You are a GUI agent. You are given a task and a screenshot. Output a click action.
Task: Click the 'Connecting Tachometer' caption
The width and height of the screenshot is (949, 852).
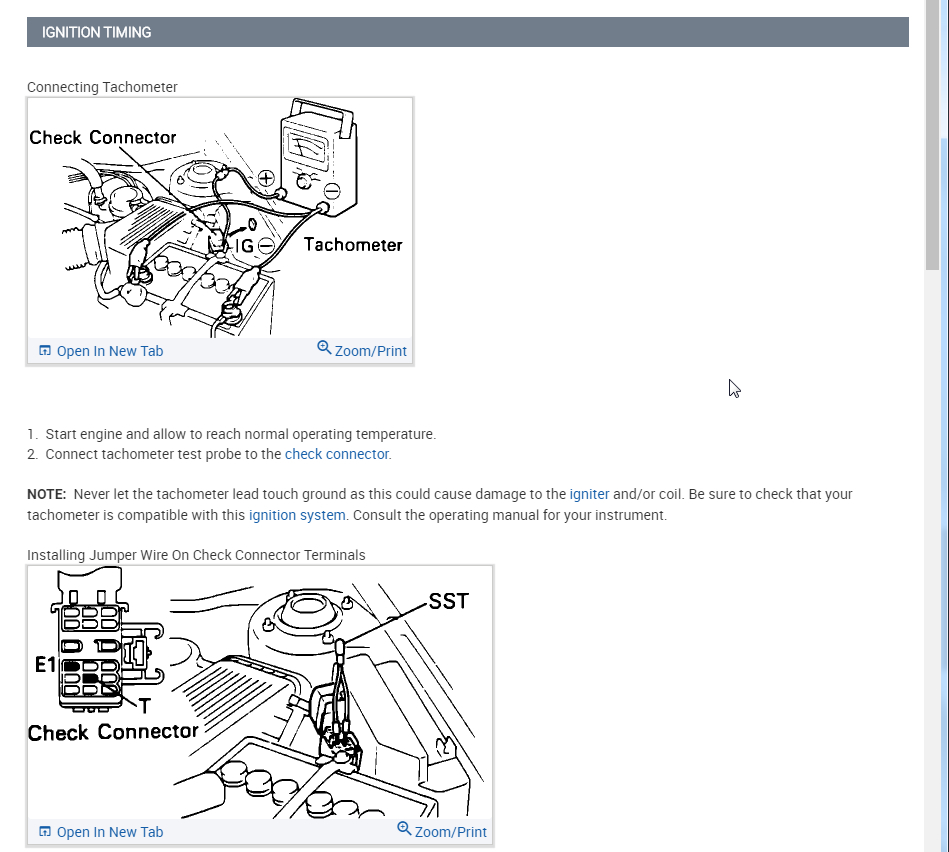[102, 87]
